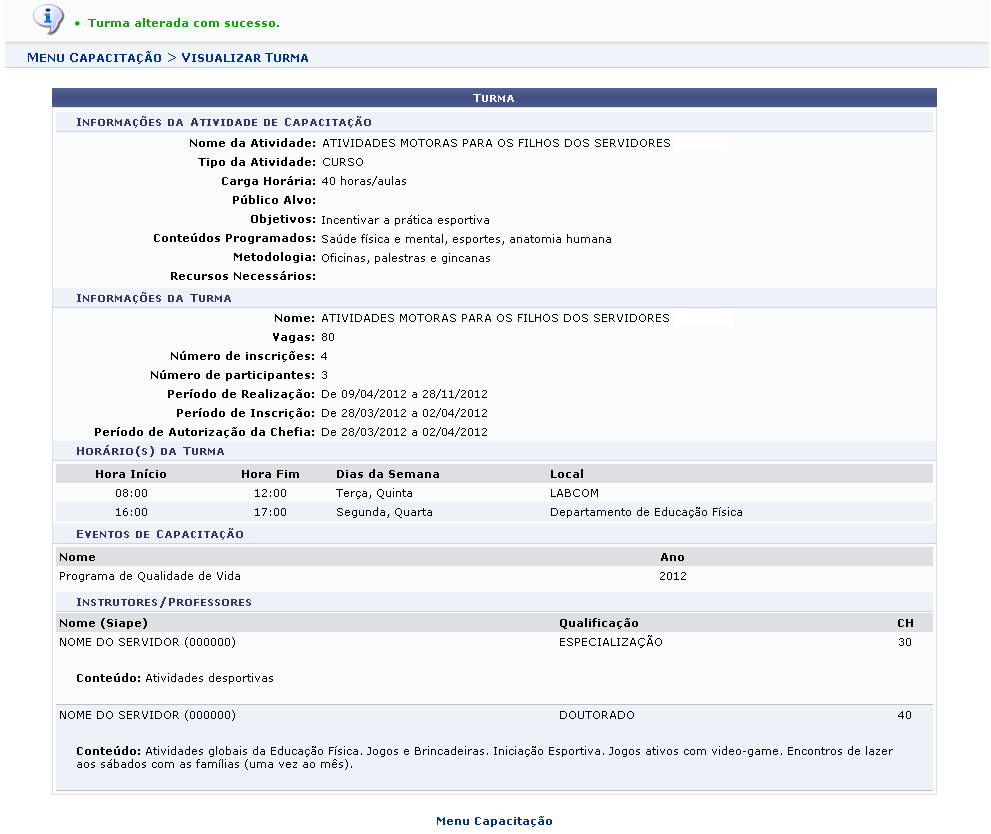
Task: Click the blue info balloon icon
Action: coord(46,17)
